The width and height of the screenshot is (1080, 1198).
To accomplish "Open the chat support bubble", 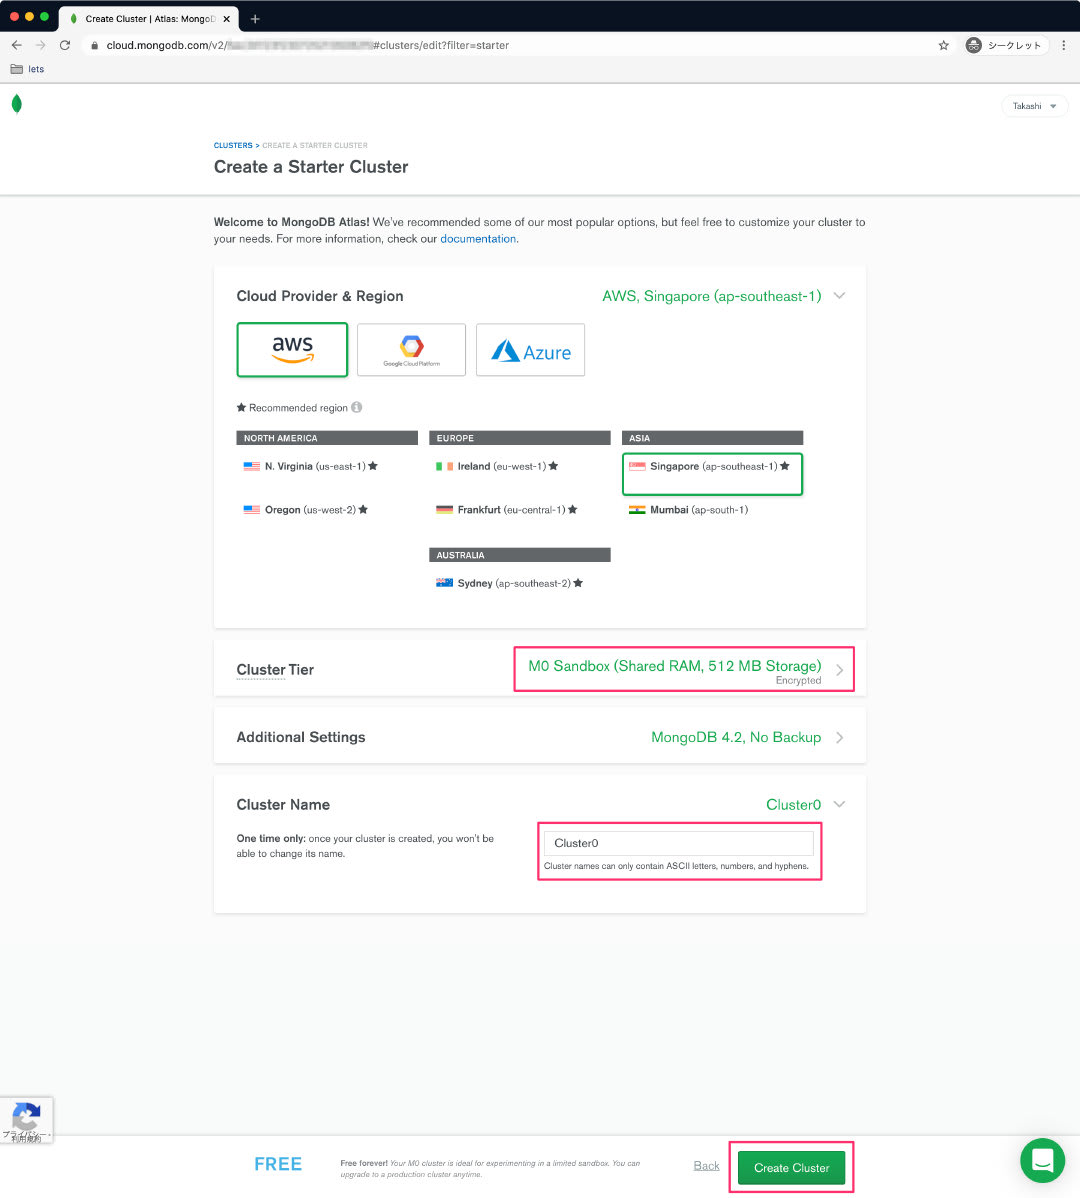I will [1043, 1161].
